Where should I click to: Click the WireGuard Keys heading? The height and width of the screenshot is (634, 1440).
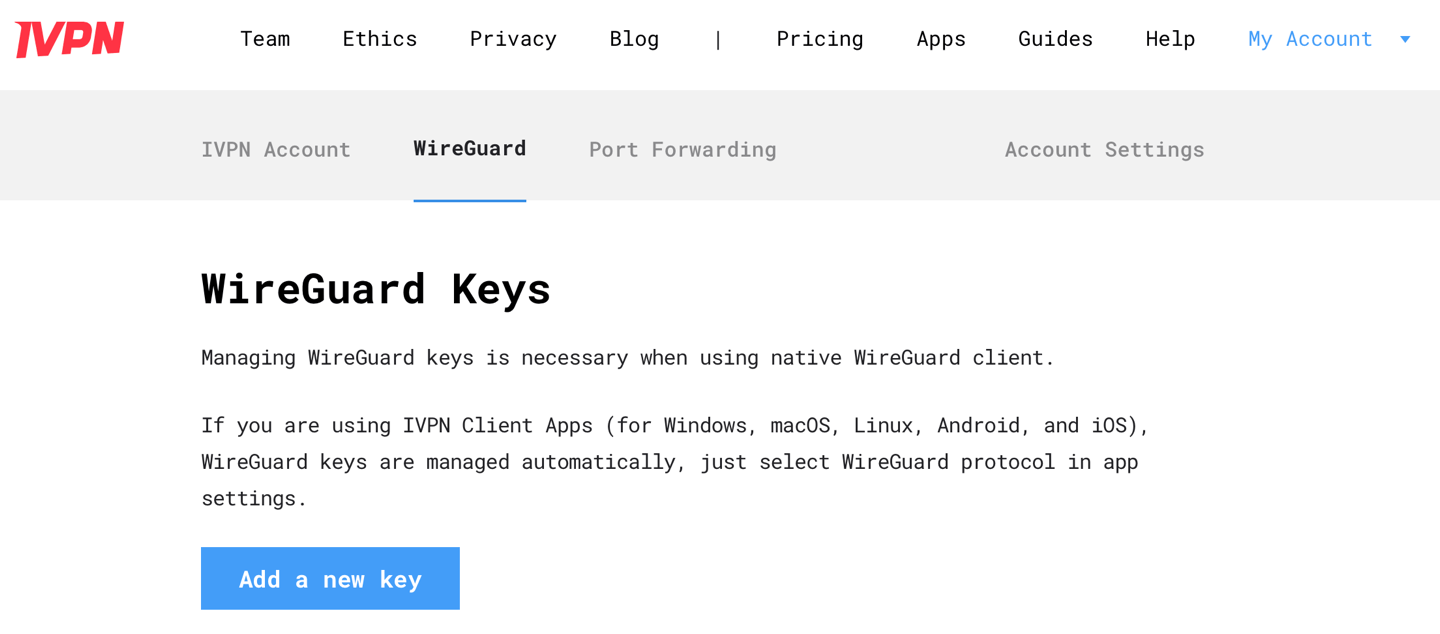click(375, 289)
